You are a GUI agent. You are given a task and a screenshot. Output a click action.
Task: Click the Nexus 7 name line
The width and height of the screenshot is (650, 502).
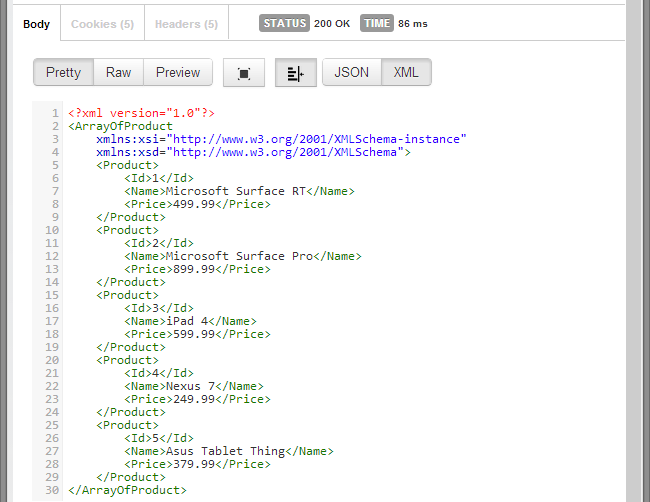[194, 386]
